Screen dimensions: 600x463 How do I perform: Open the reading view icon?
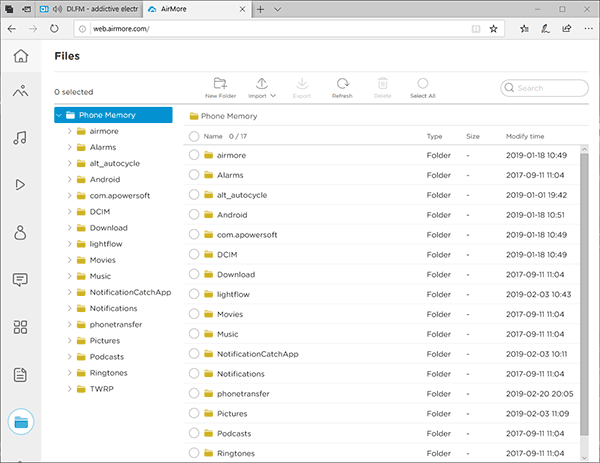[x=476, y=29]
